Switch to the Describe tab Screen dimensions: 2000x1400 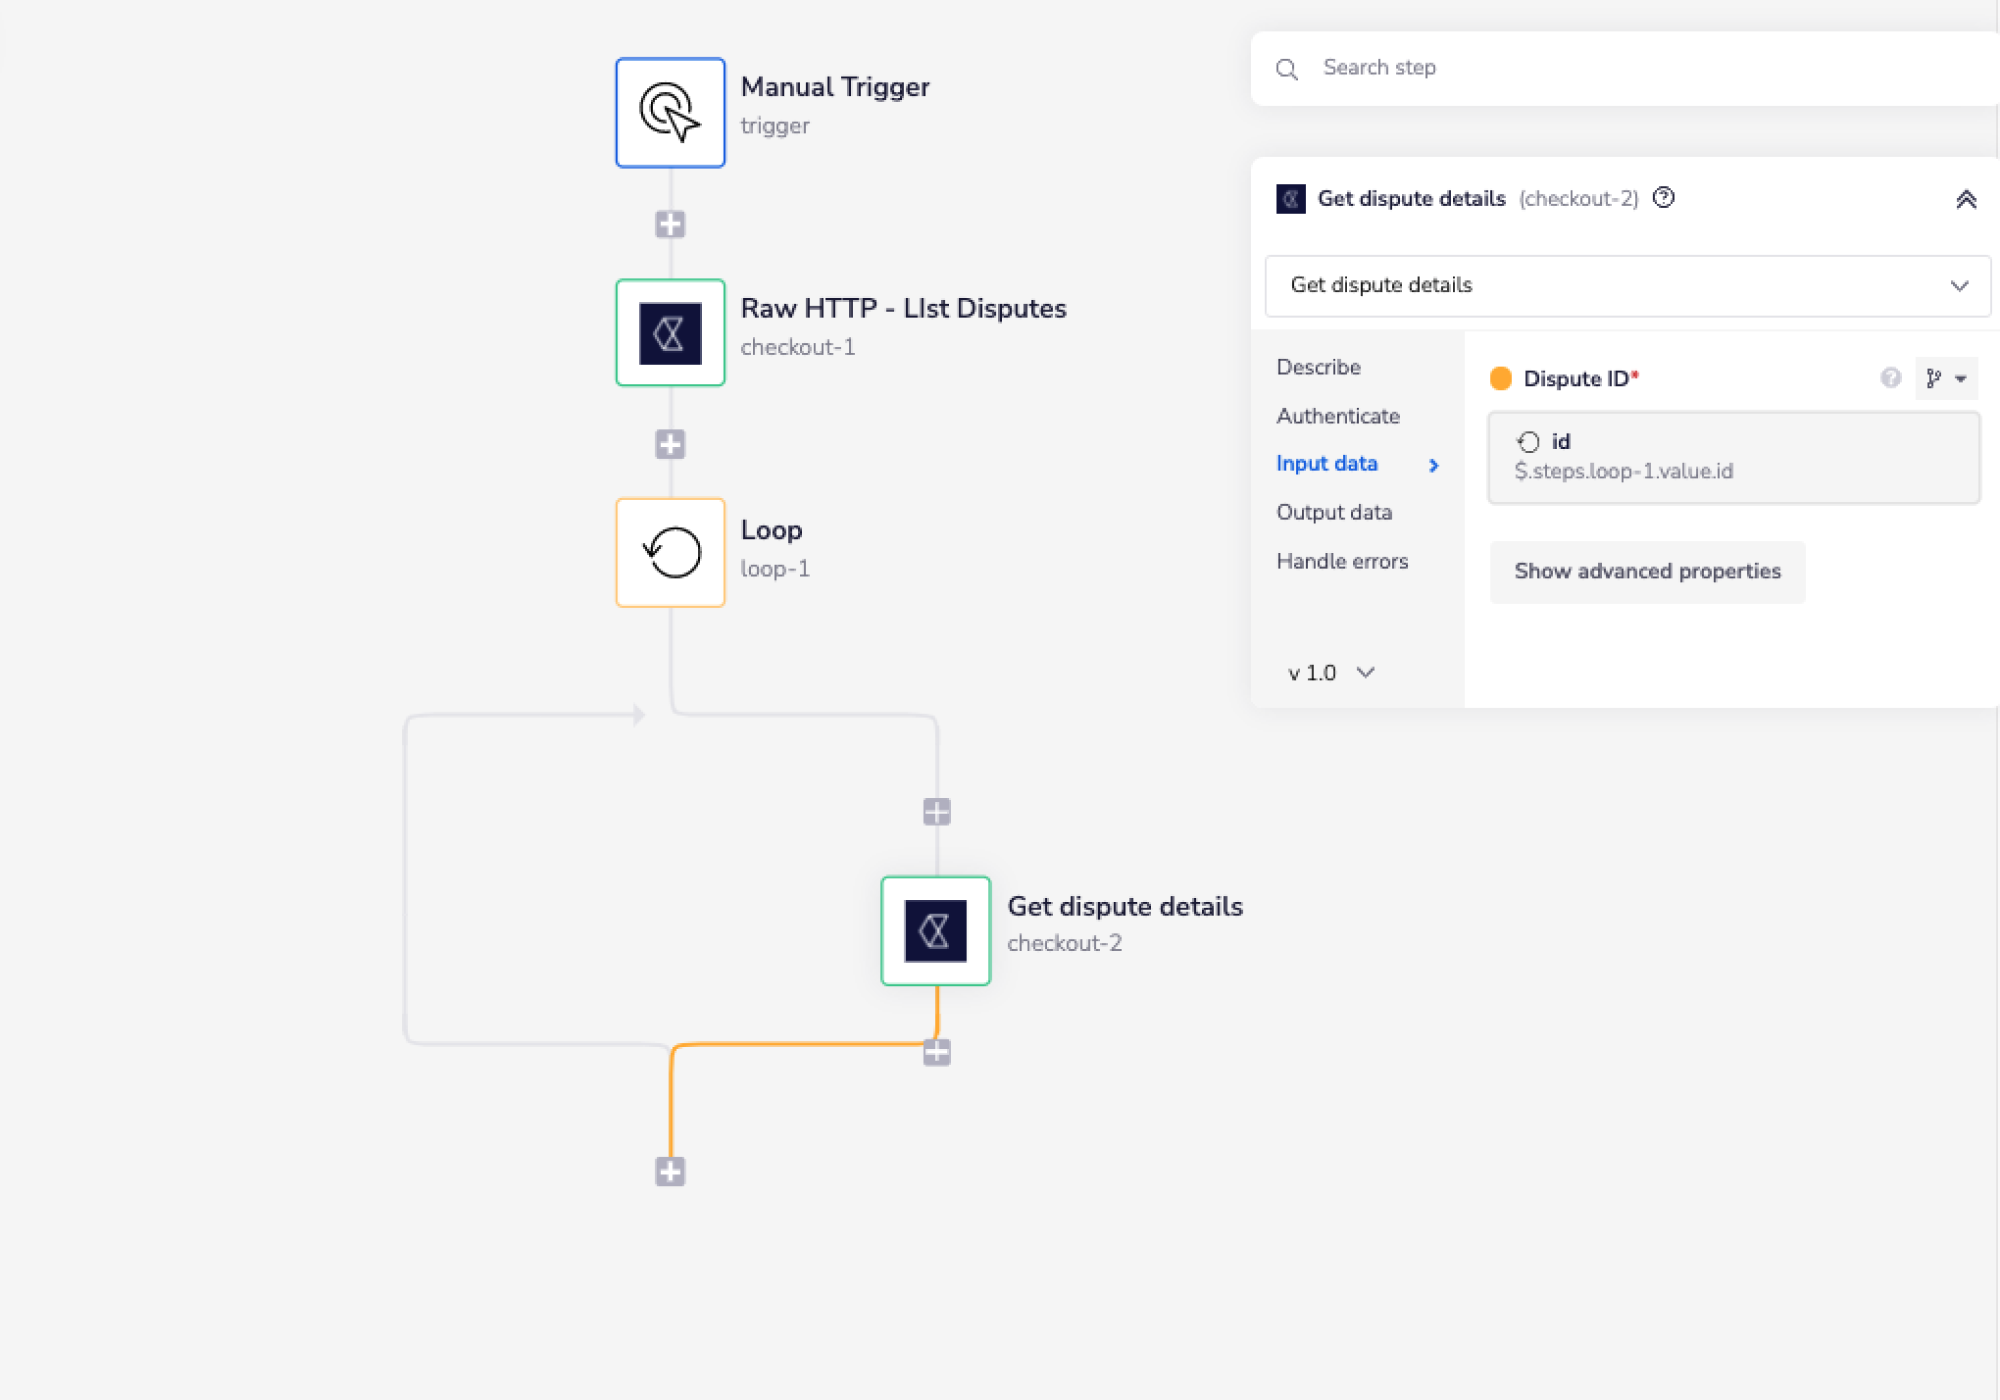(x=1318, y=367)
